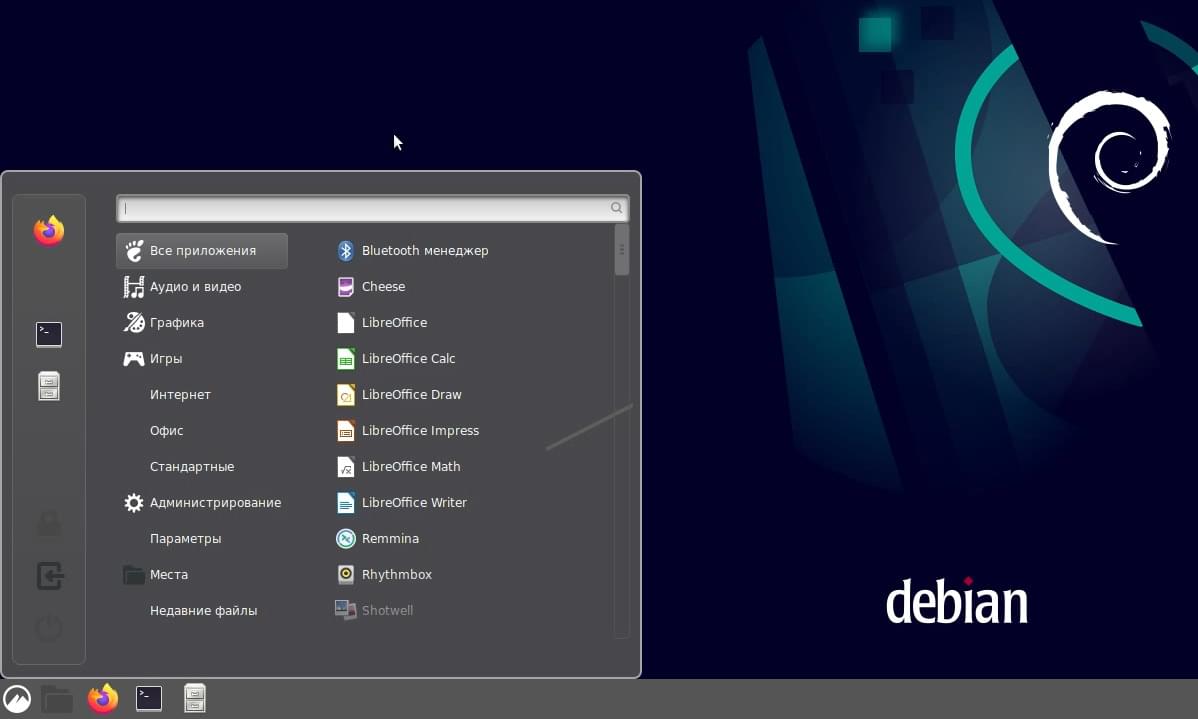Open the Стандартные category
The height and width of the screenshot is (719, 1198).
click(x=202, y=466)
